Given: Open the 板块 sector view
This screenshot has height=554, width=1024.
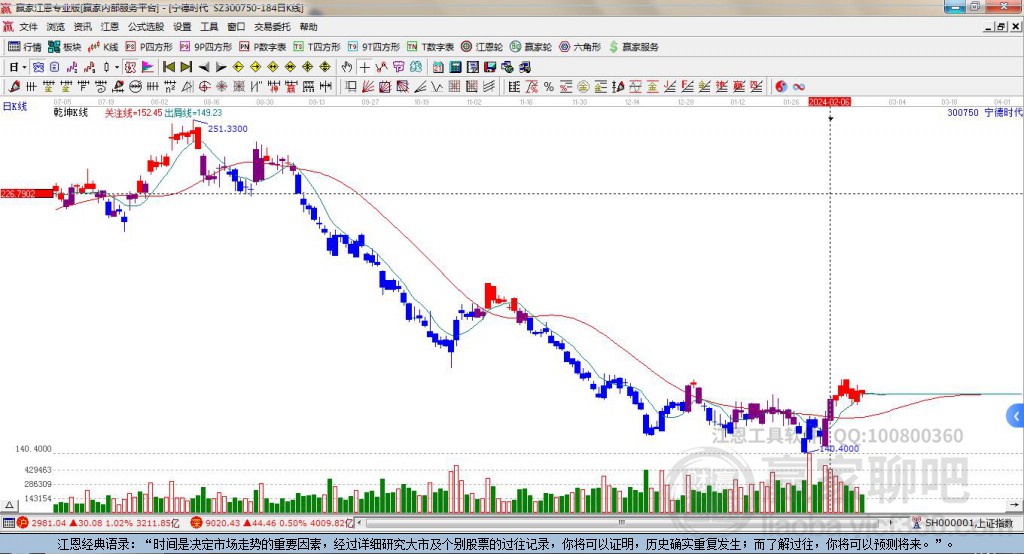Looking at the screenshot, I should (64, 47).
